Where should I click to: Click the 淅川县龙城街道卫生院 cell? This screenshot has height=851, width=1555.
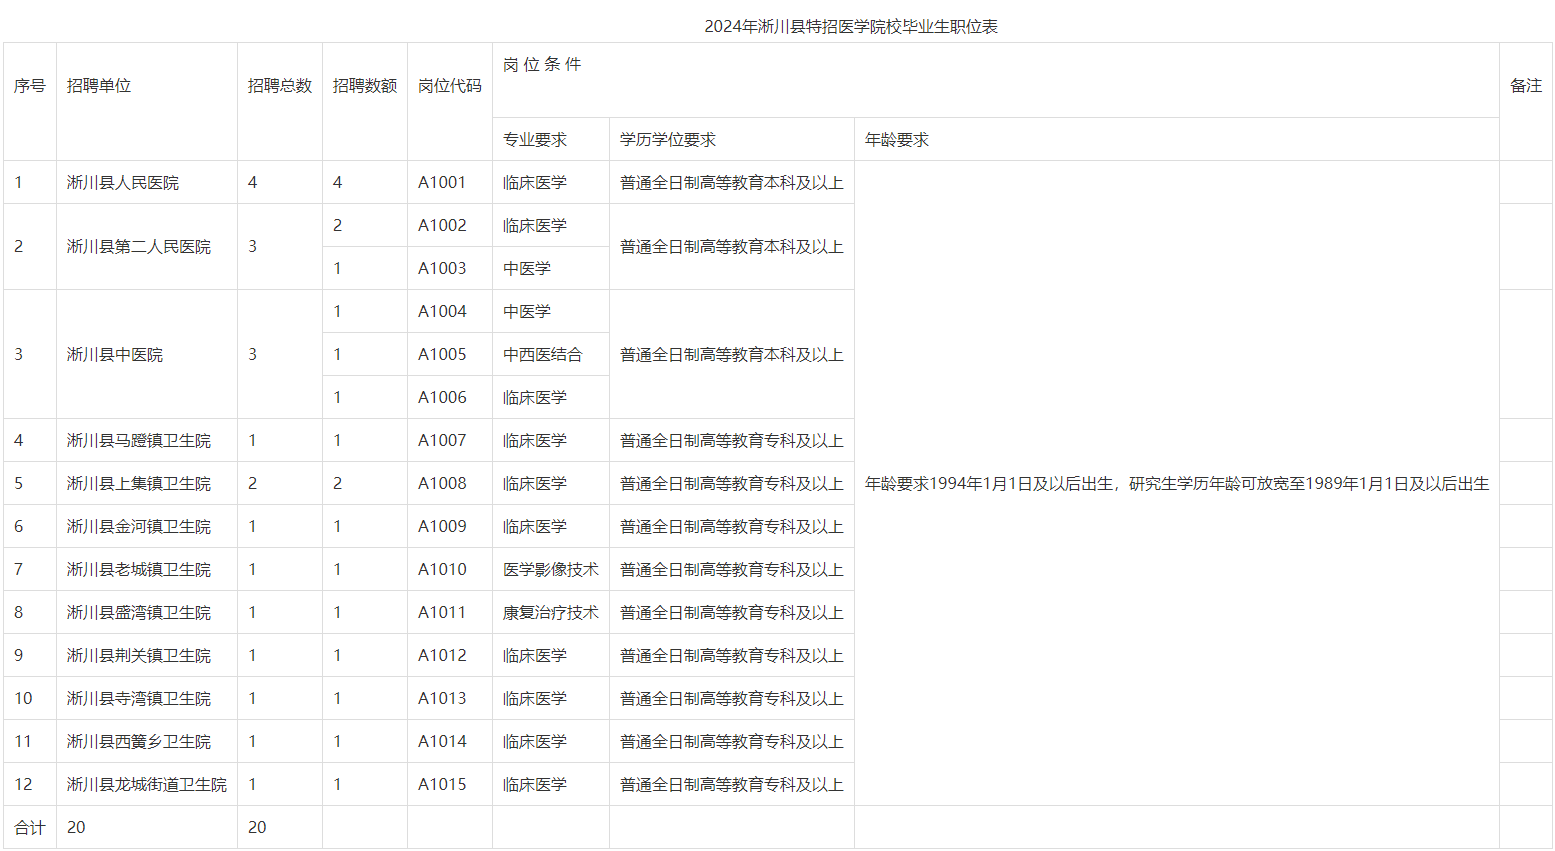tap(147, 785)
